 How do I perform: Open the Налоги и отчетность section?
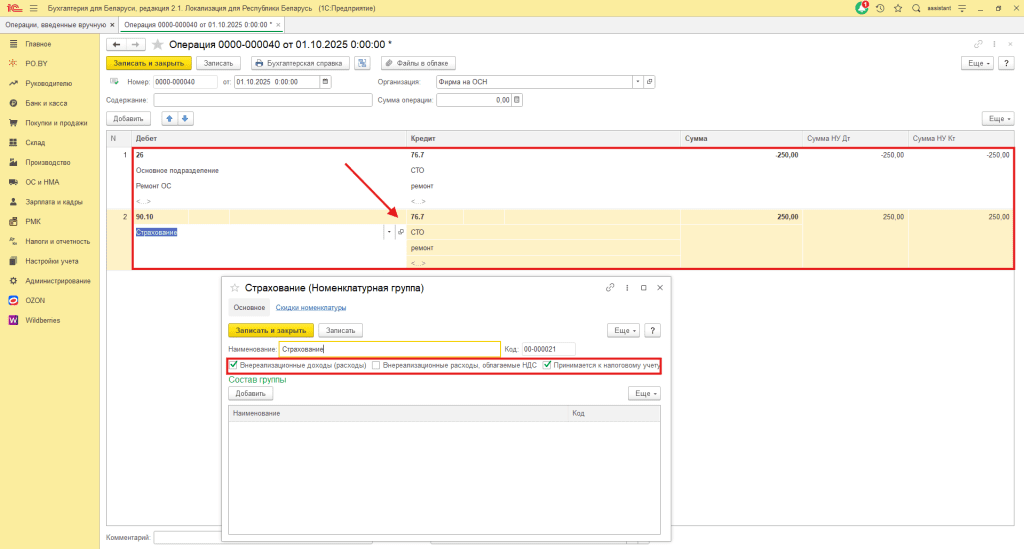point(57,242)
